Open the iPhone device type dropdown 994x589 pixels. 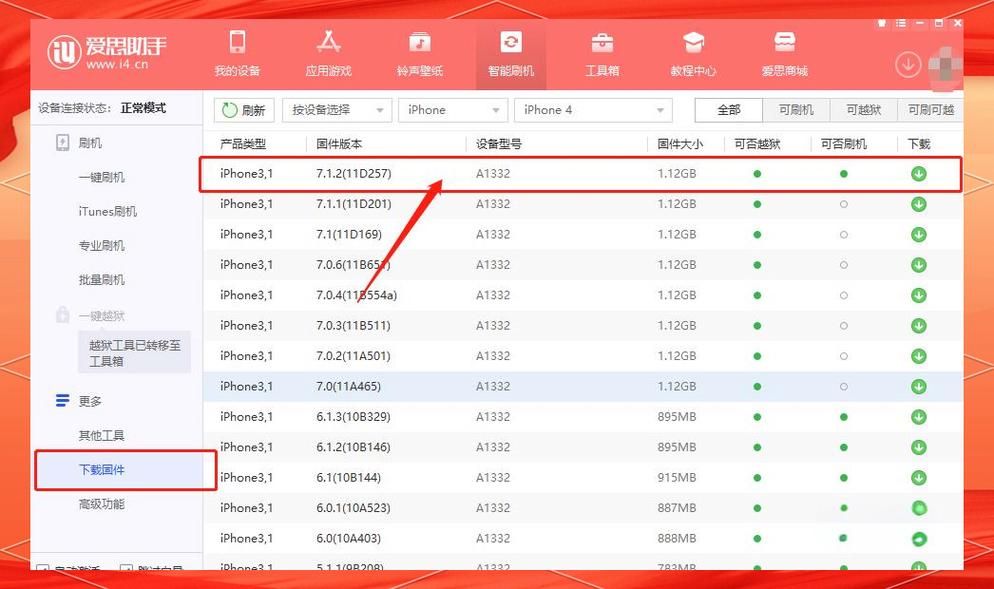(452, 109)
